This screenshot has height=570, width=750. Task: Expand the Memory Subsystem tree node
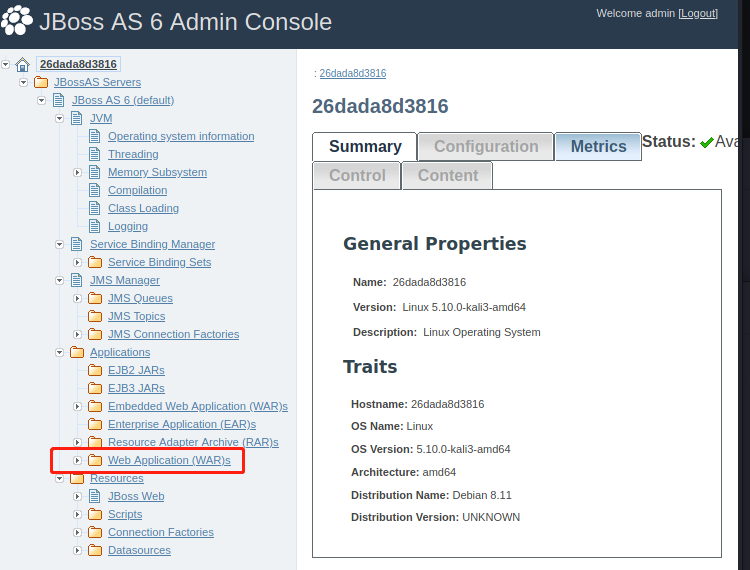coord(78,172)
